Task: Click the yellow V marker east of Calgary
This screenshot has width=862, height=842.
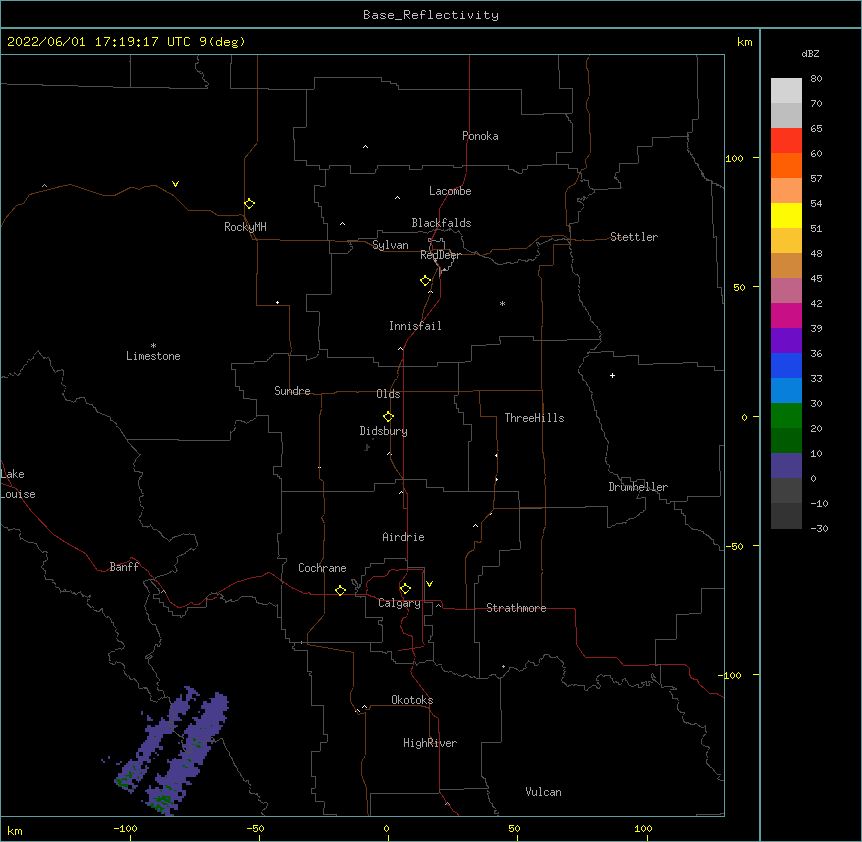Action: pyautogui.click(x=429, y=584)
